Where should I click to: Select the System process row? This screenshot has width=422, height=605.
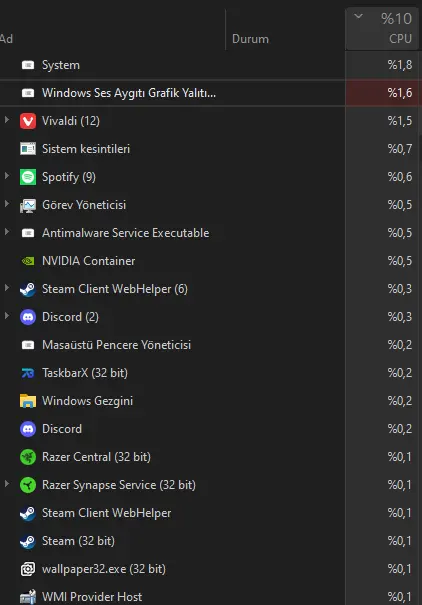210,65
